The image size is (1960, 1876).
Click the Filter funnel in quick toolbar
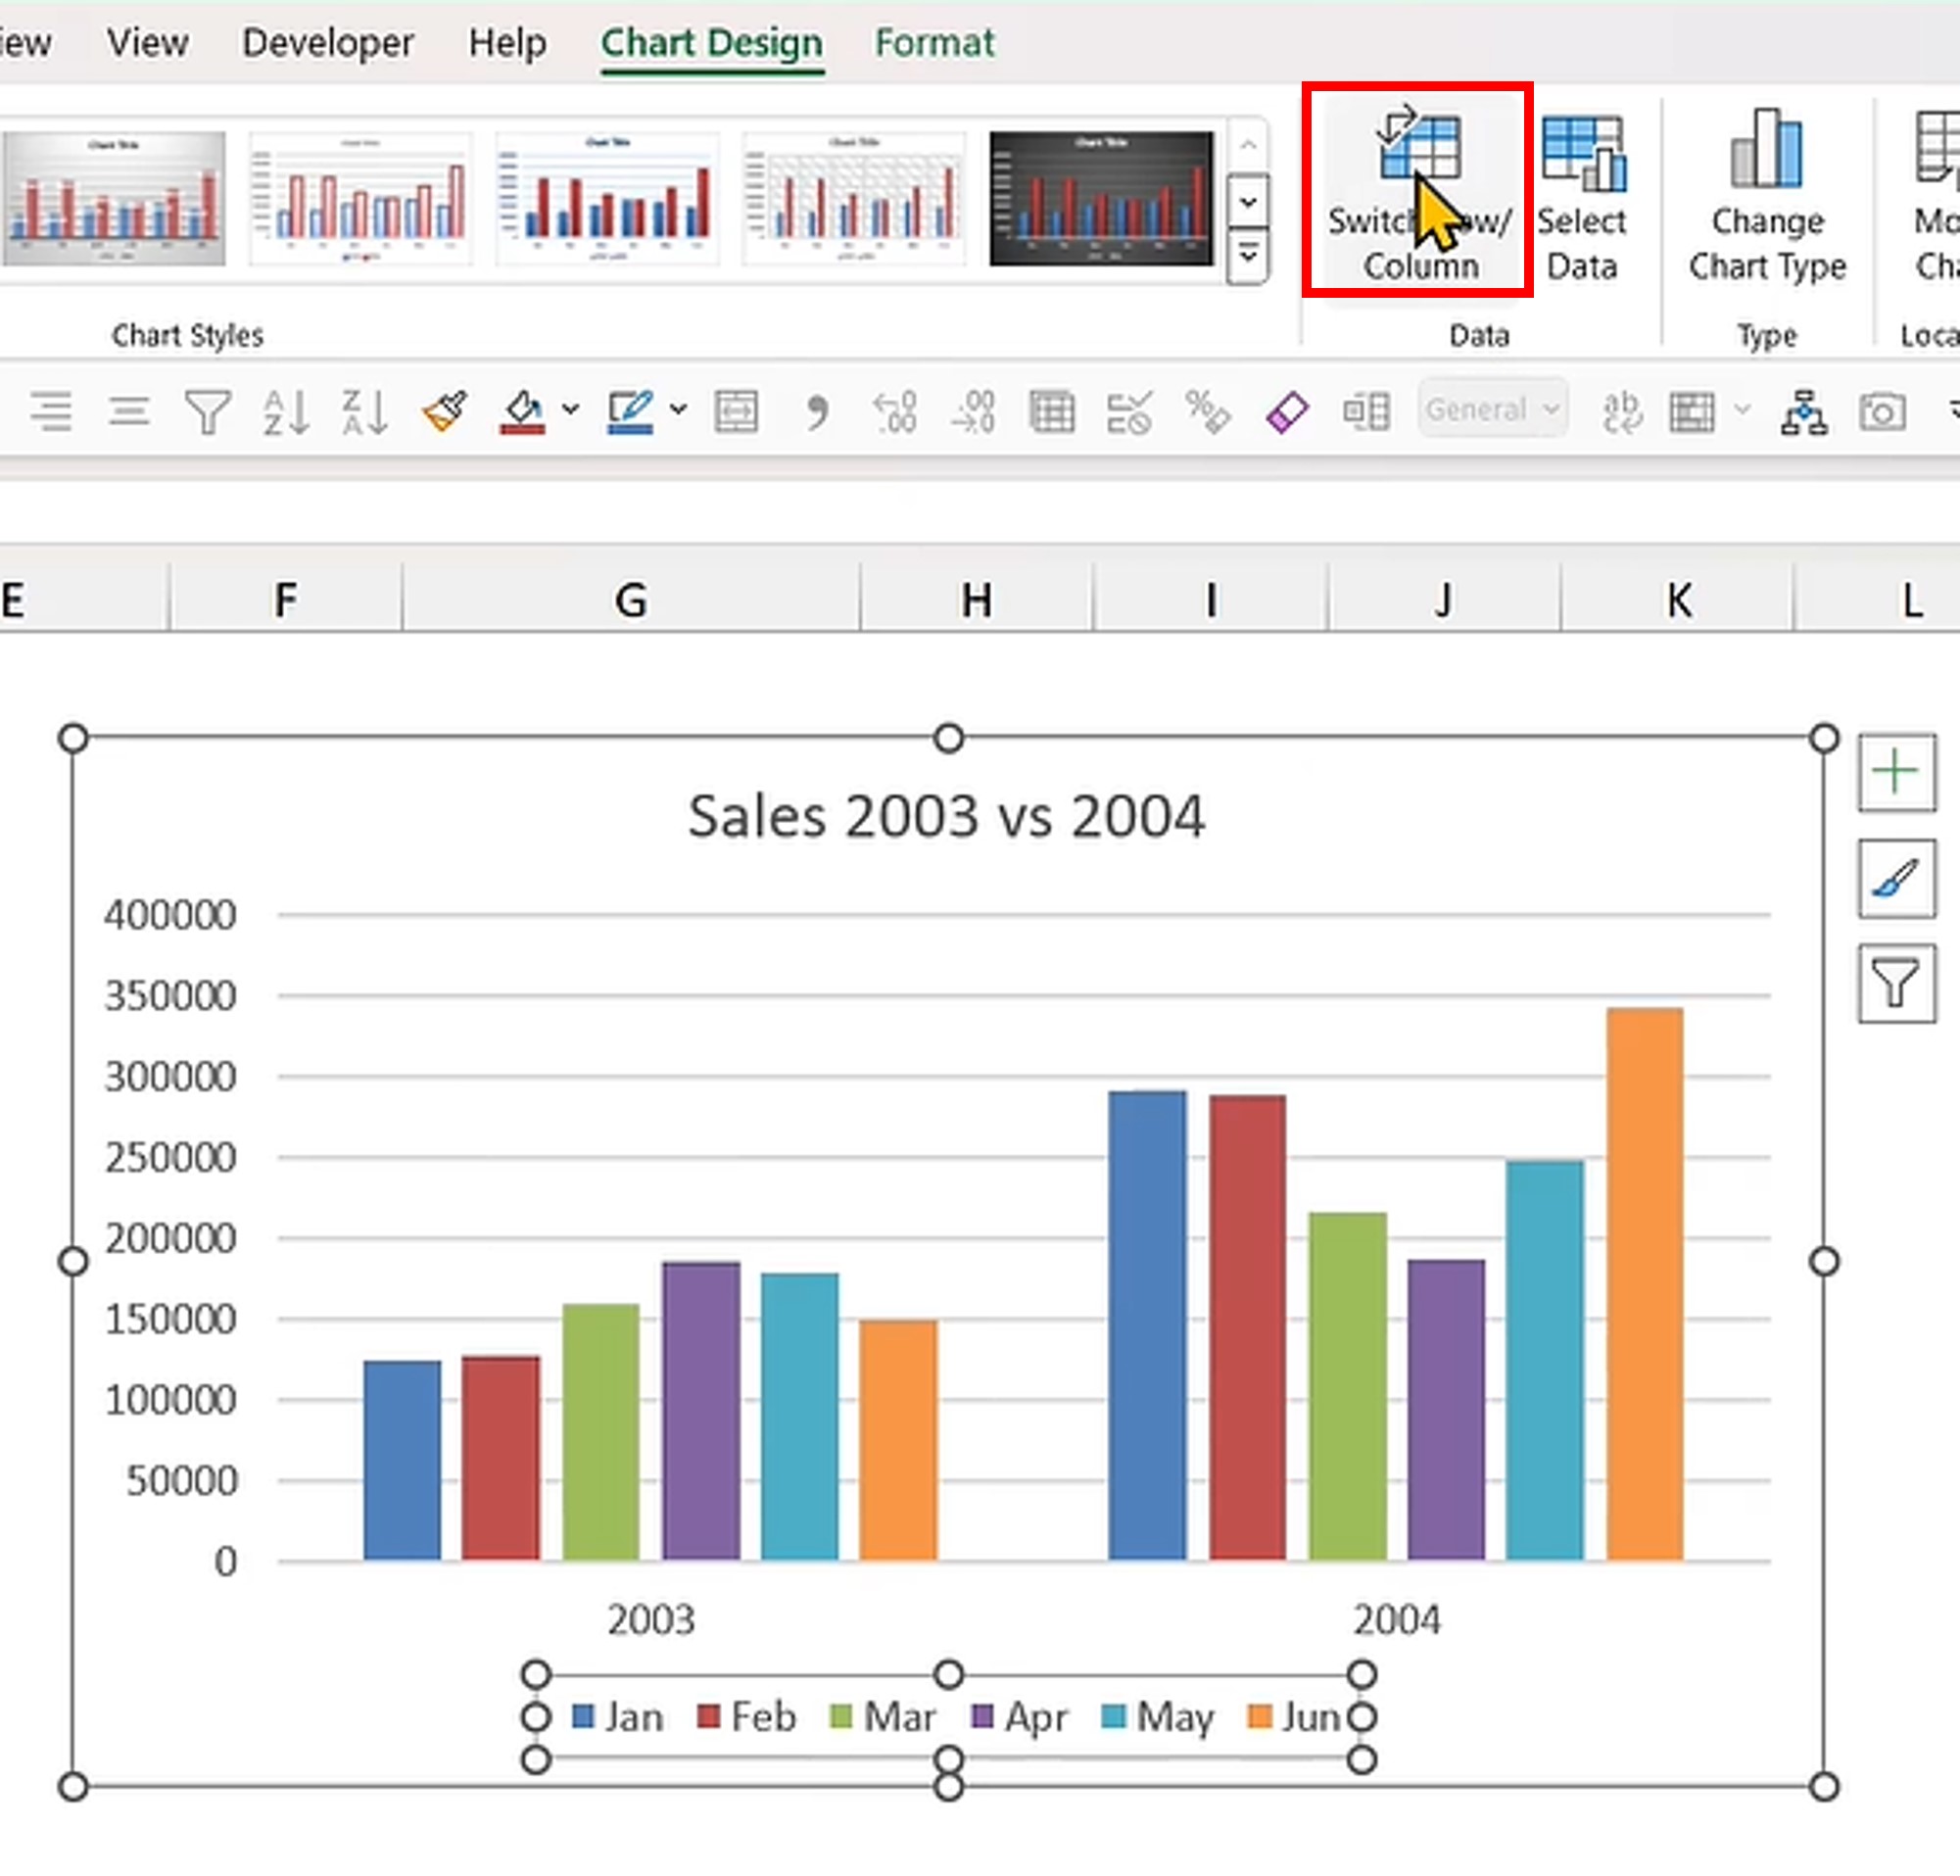click(208, 411)
